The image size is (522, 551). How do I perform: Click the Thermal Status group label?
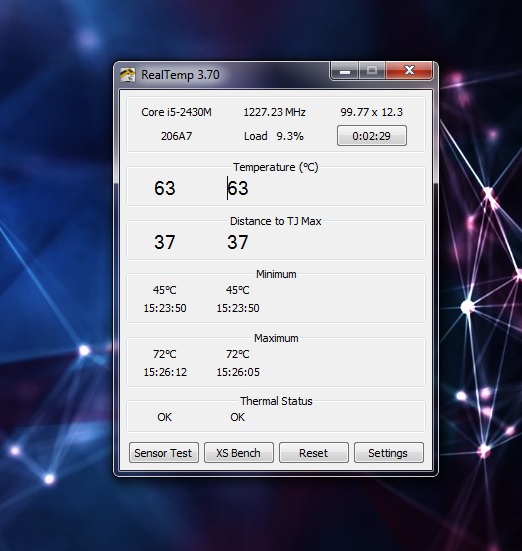[x=276, y=401]
